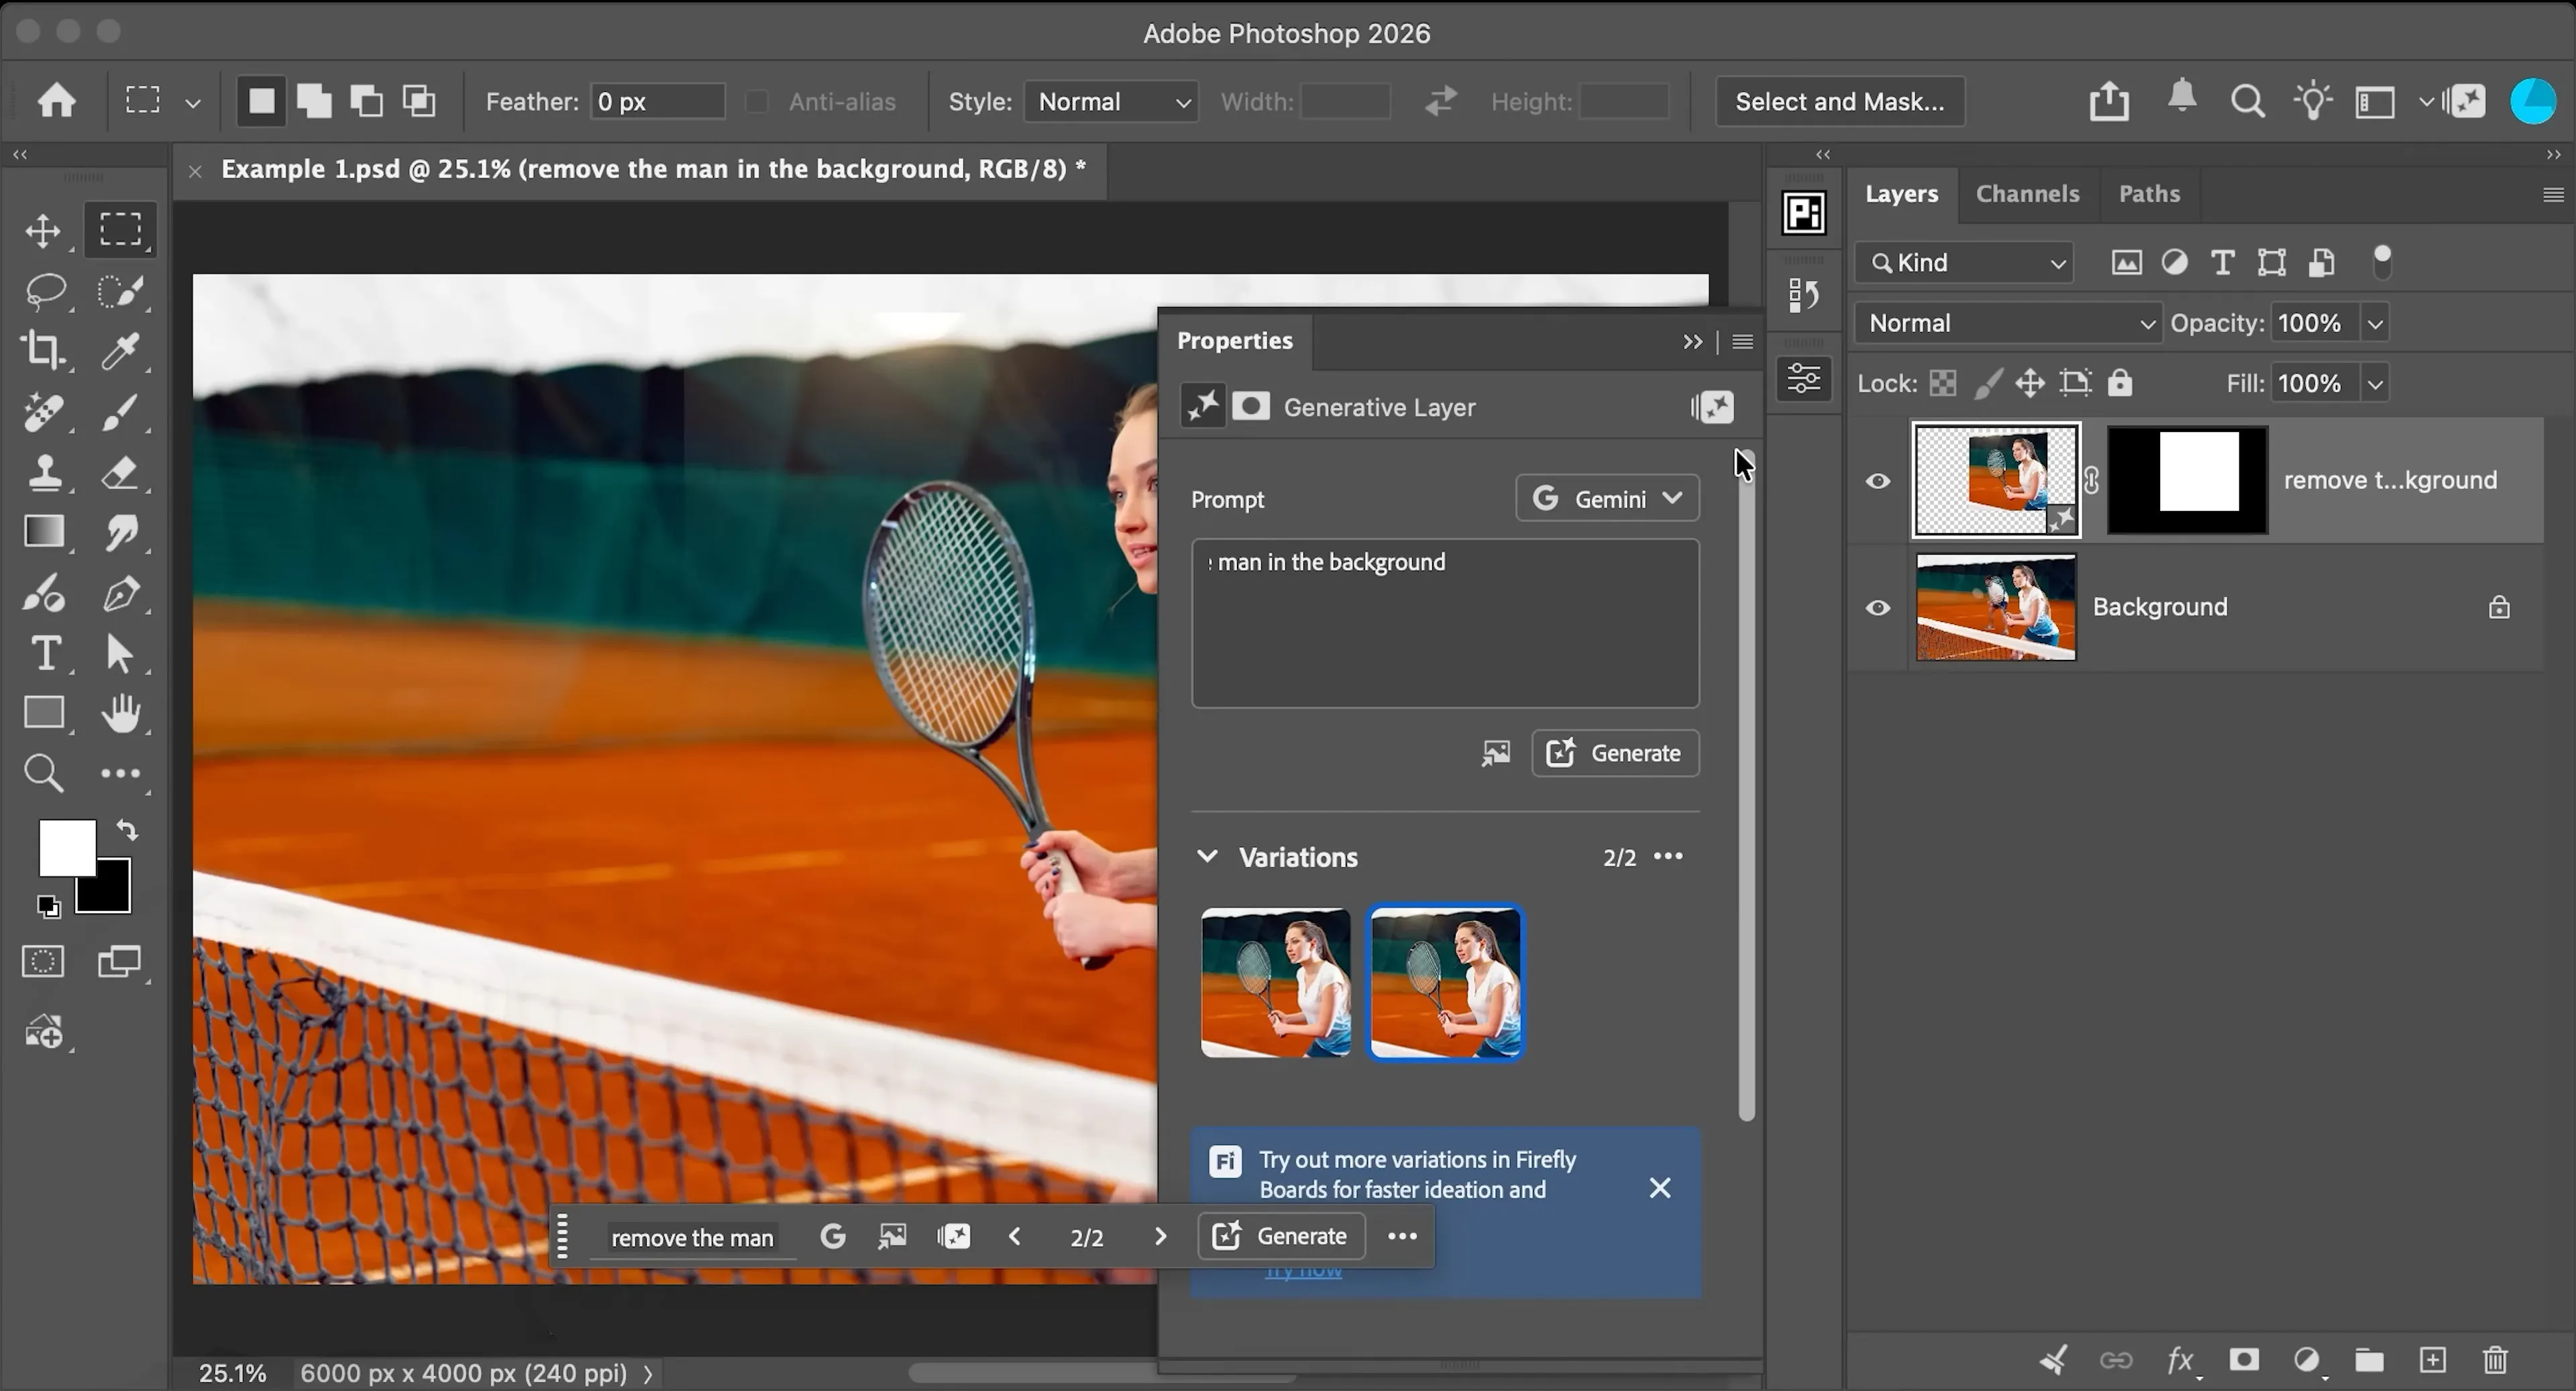Screen dimensions: 2576x1391
Task: Open the Opacity dropdown arrow
Action: [2375, 324]
